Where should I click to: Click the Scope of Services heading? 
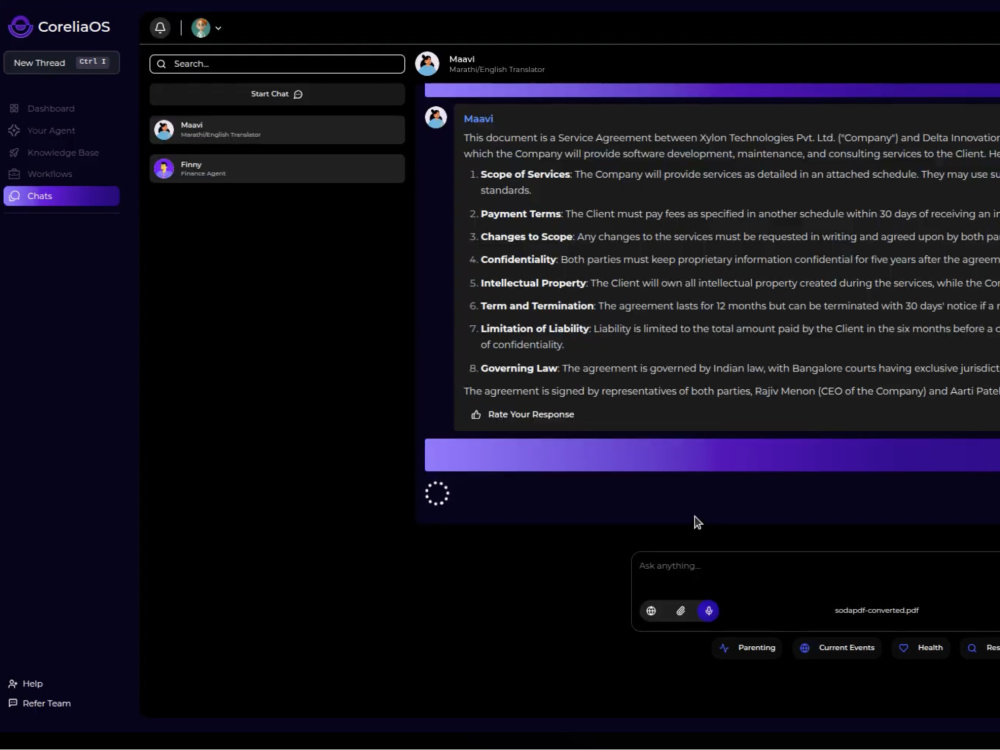[x=525, y=175]
